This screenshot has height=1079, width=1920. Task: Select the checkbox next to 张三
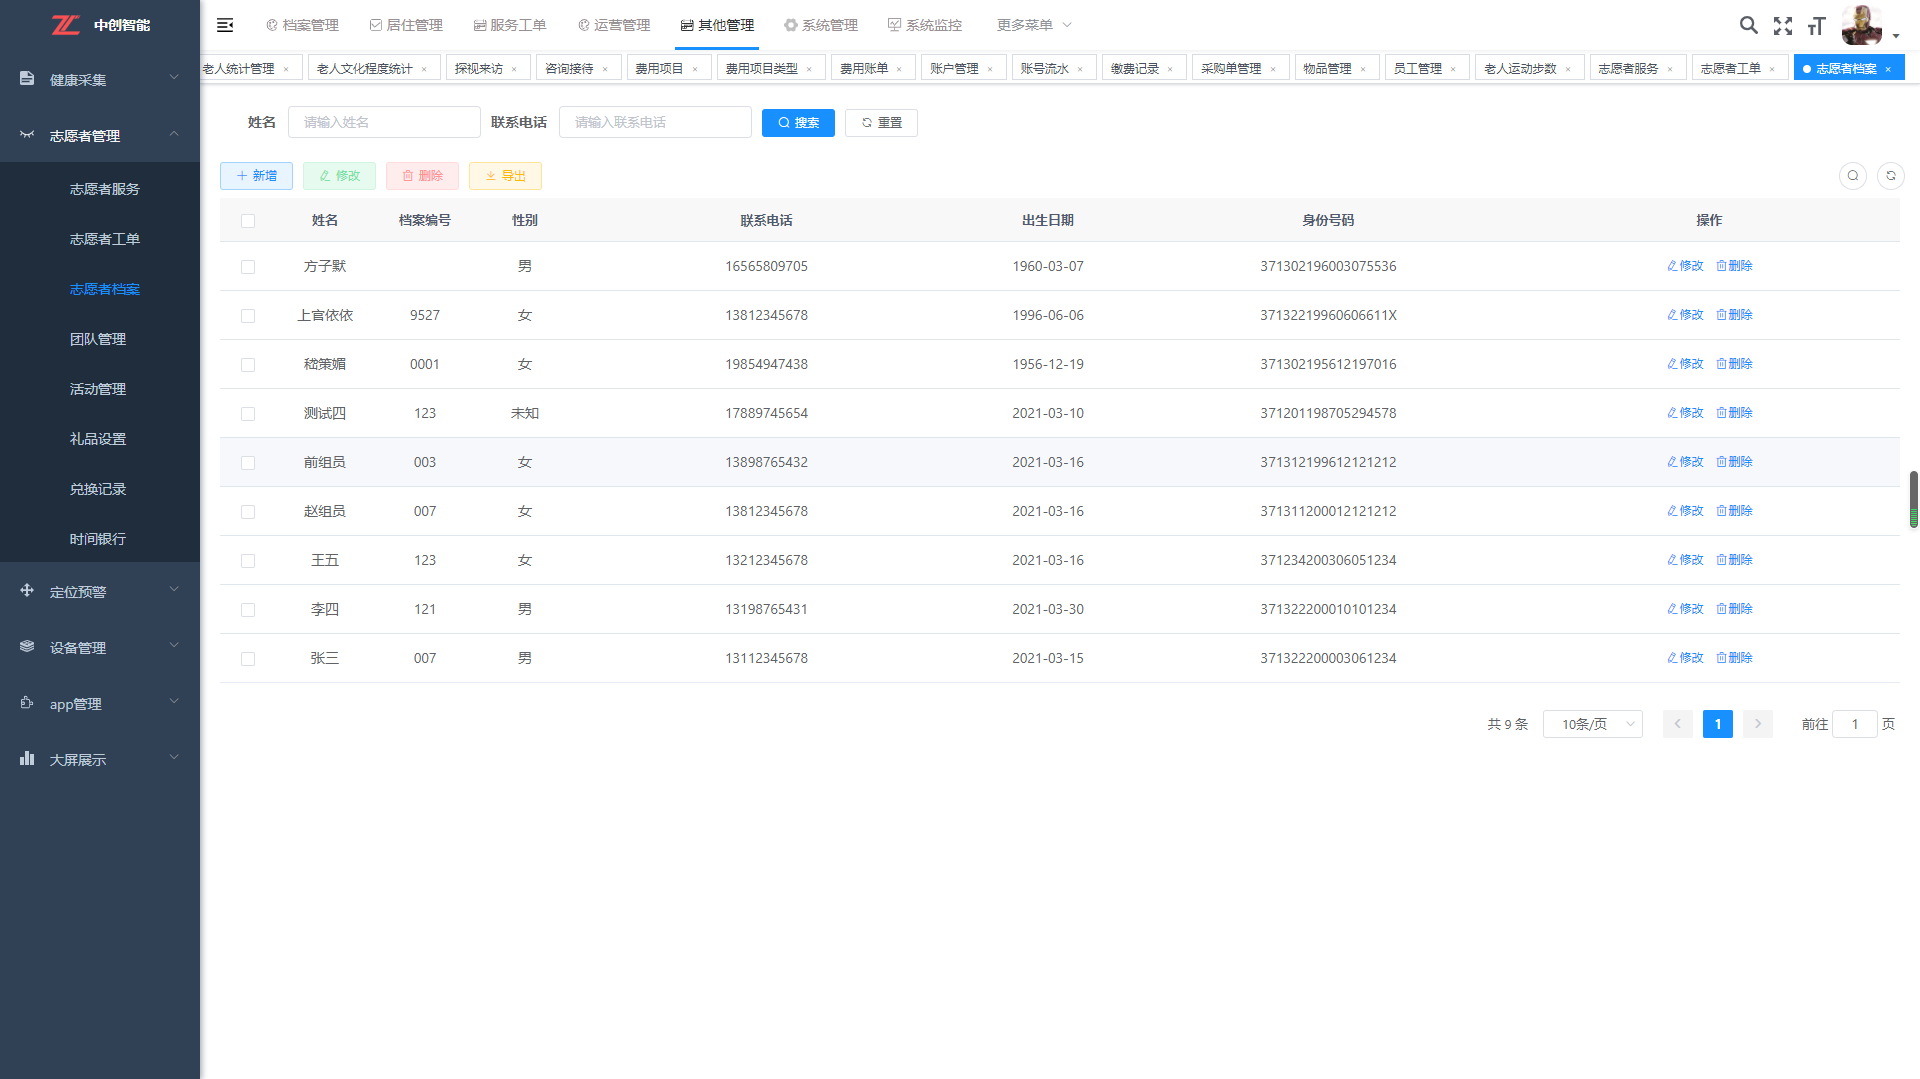[x=248, y=659]
